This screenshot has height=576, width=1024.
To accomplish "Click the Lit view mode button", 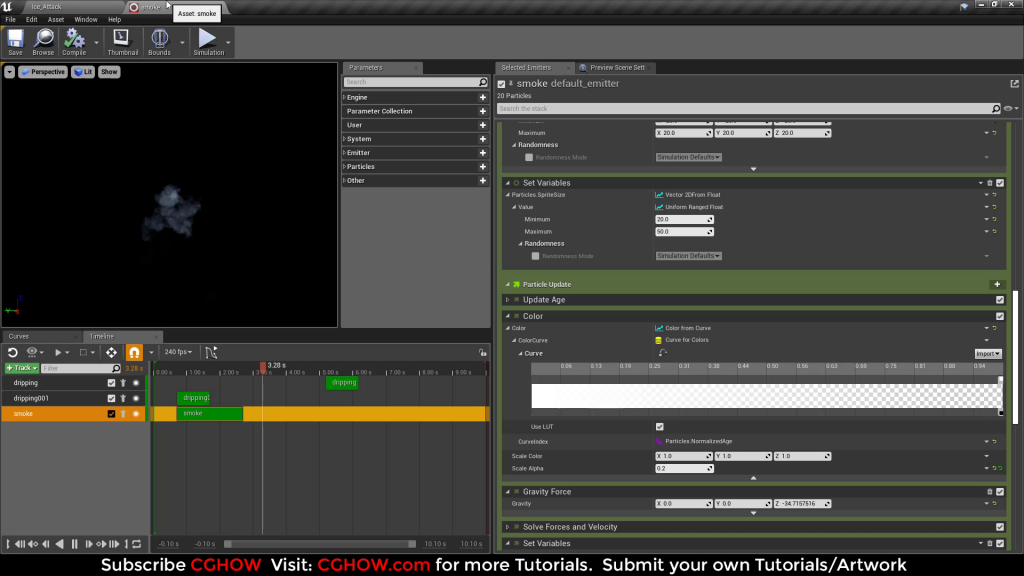I will (x=83, y=72).
